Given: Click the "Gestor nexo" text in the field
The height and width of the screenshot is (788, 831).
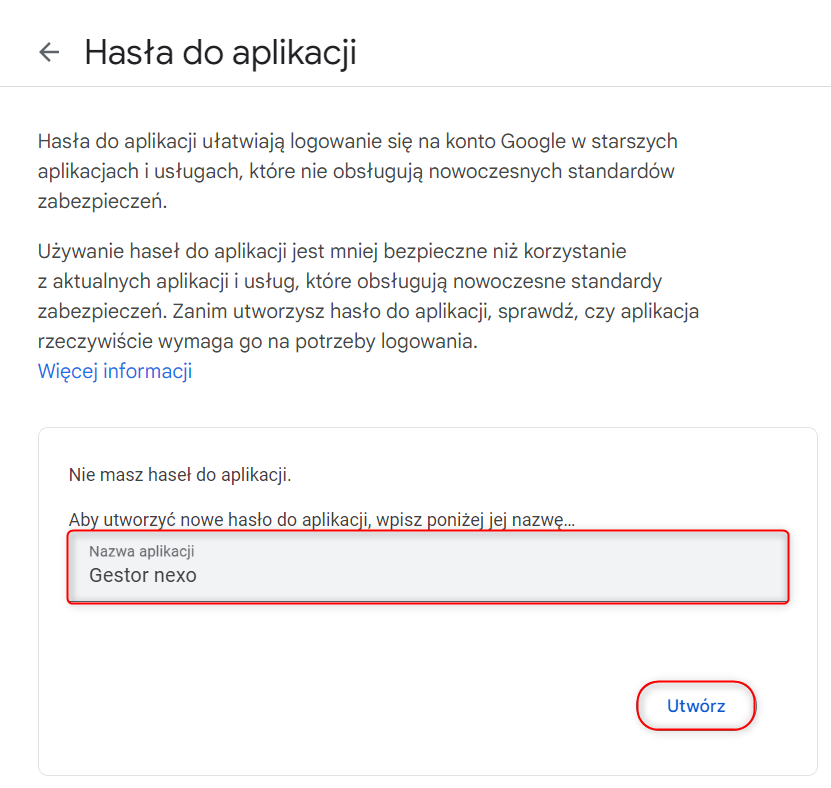Looking at the screenshot, I should coord(143,576).
